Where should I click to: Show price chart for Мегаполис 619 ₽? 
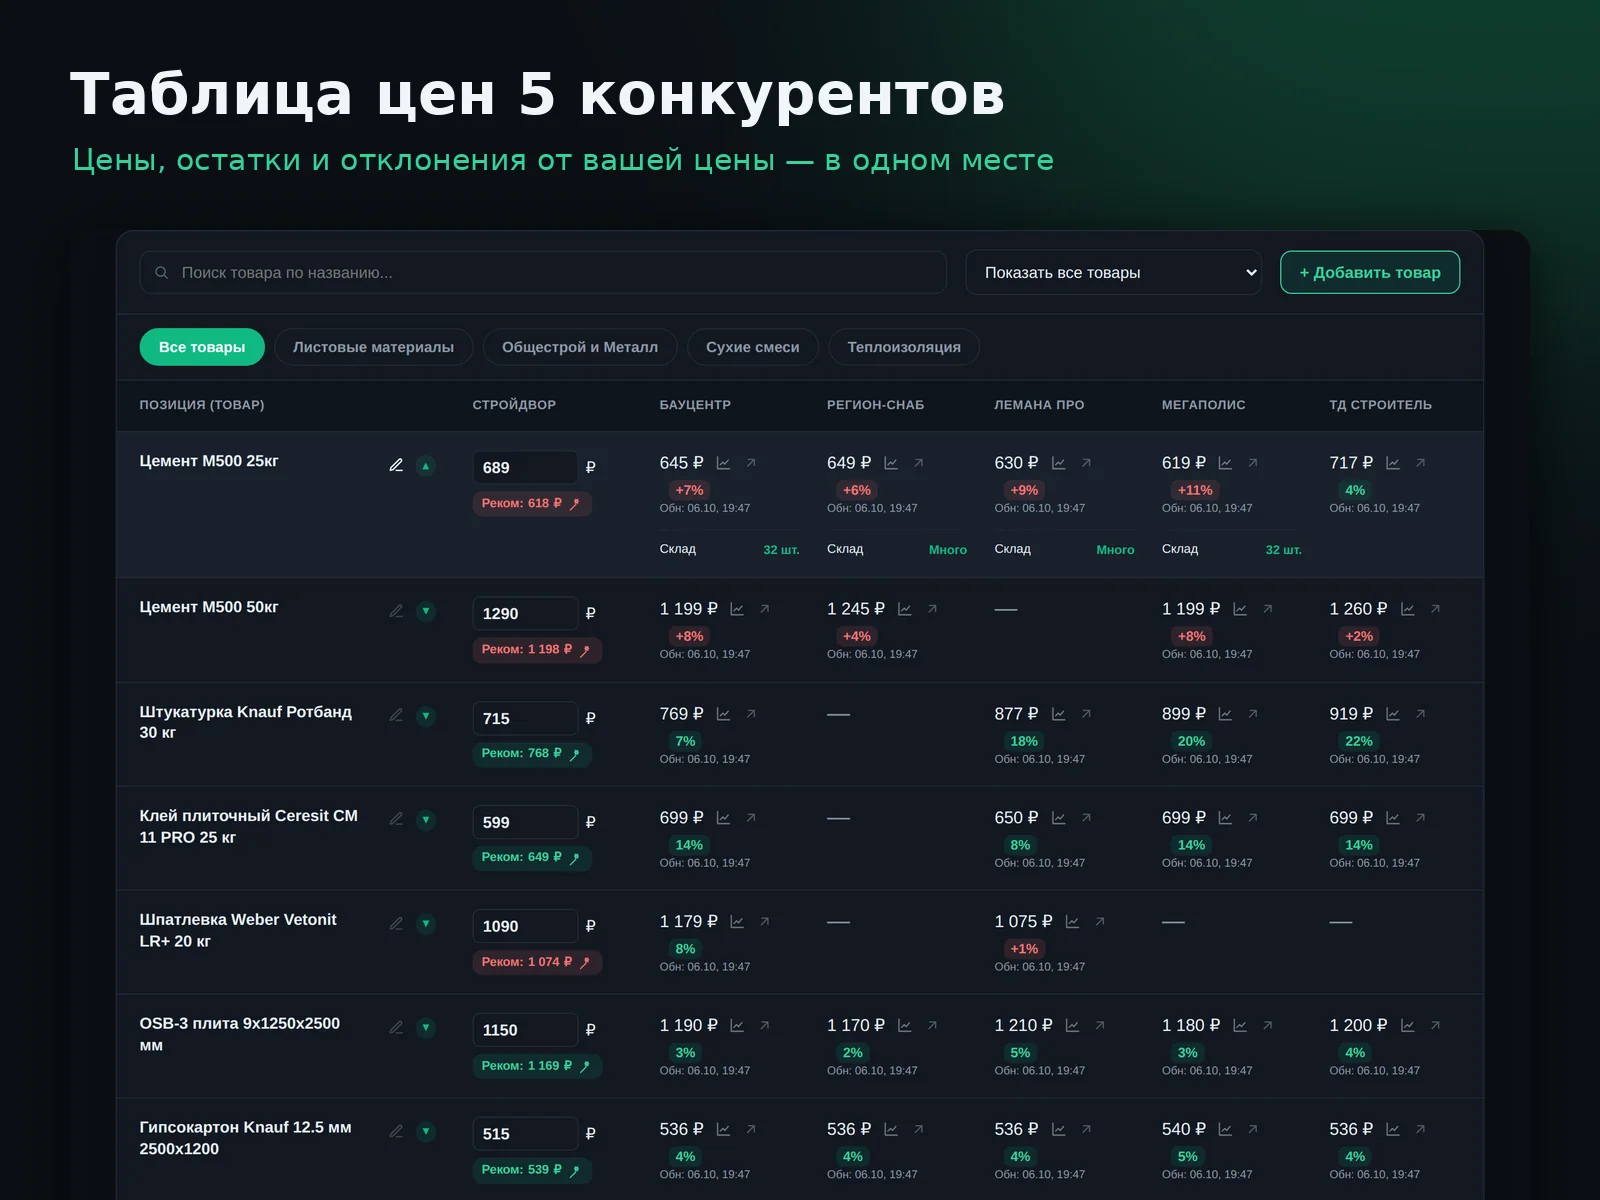[1225, 463]
